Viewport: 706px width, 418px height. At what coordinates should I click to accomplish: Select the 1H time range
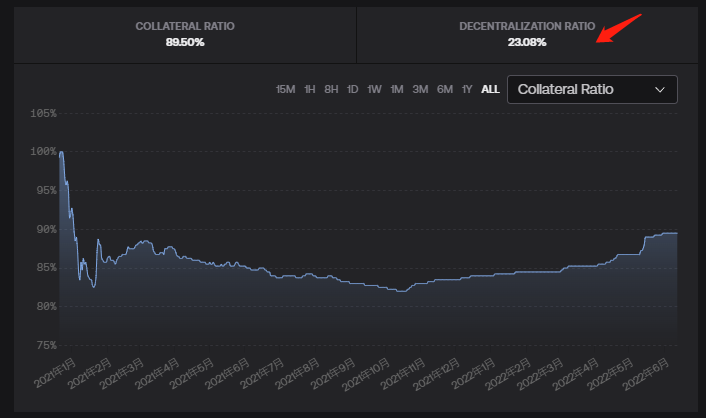(x=310, y=89)
